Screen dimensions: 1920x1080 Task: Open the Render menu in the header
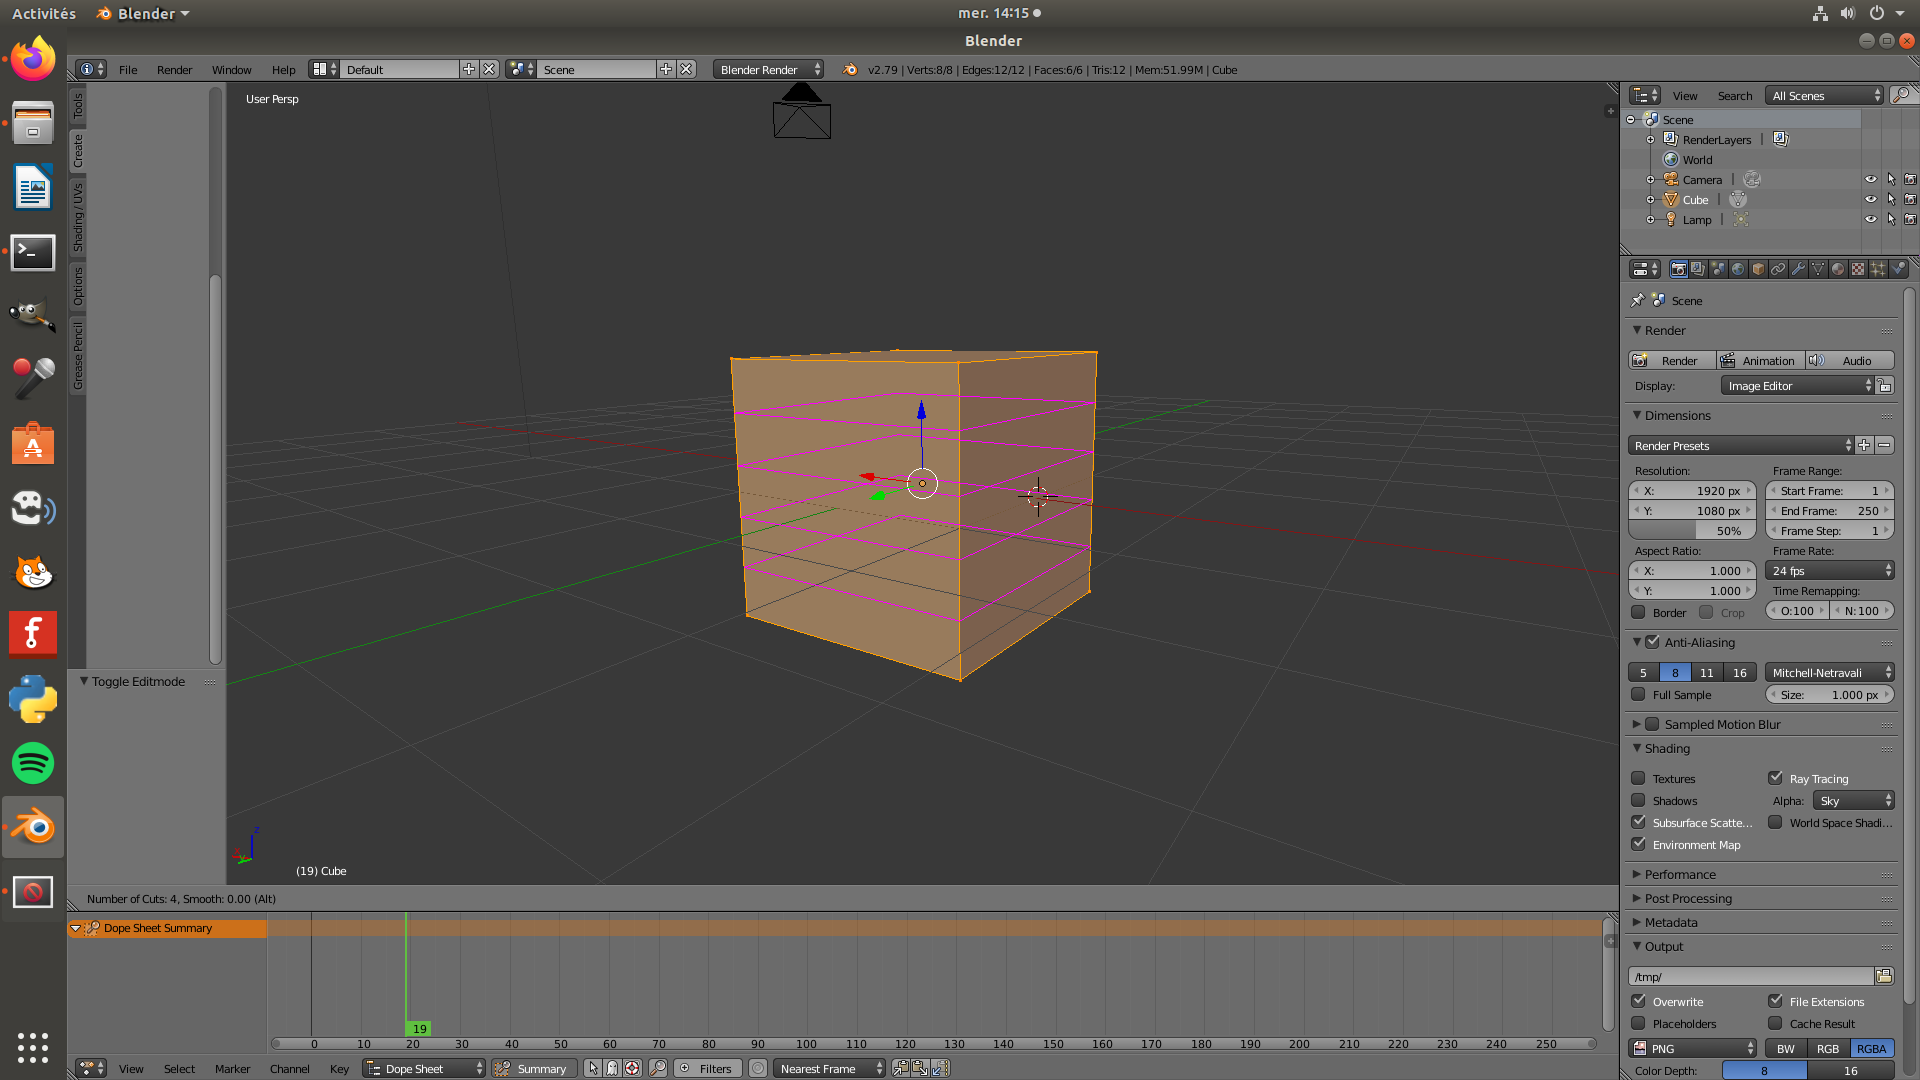pos(174,69)
